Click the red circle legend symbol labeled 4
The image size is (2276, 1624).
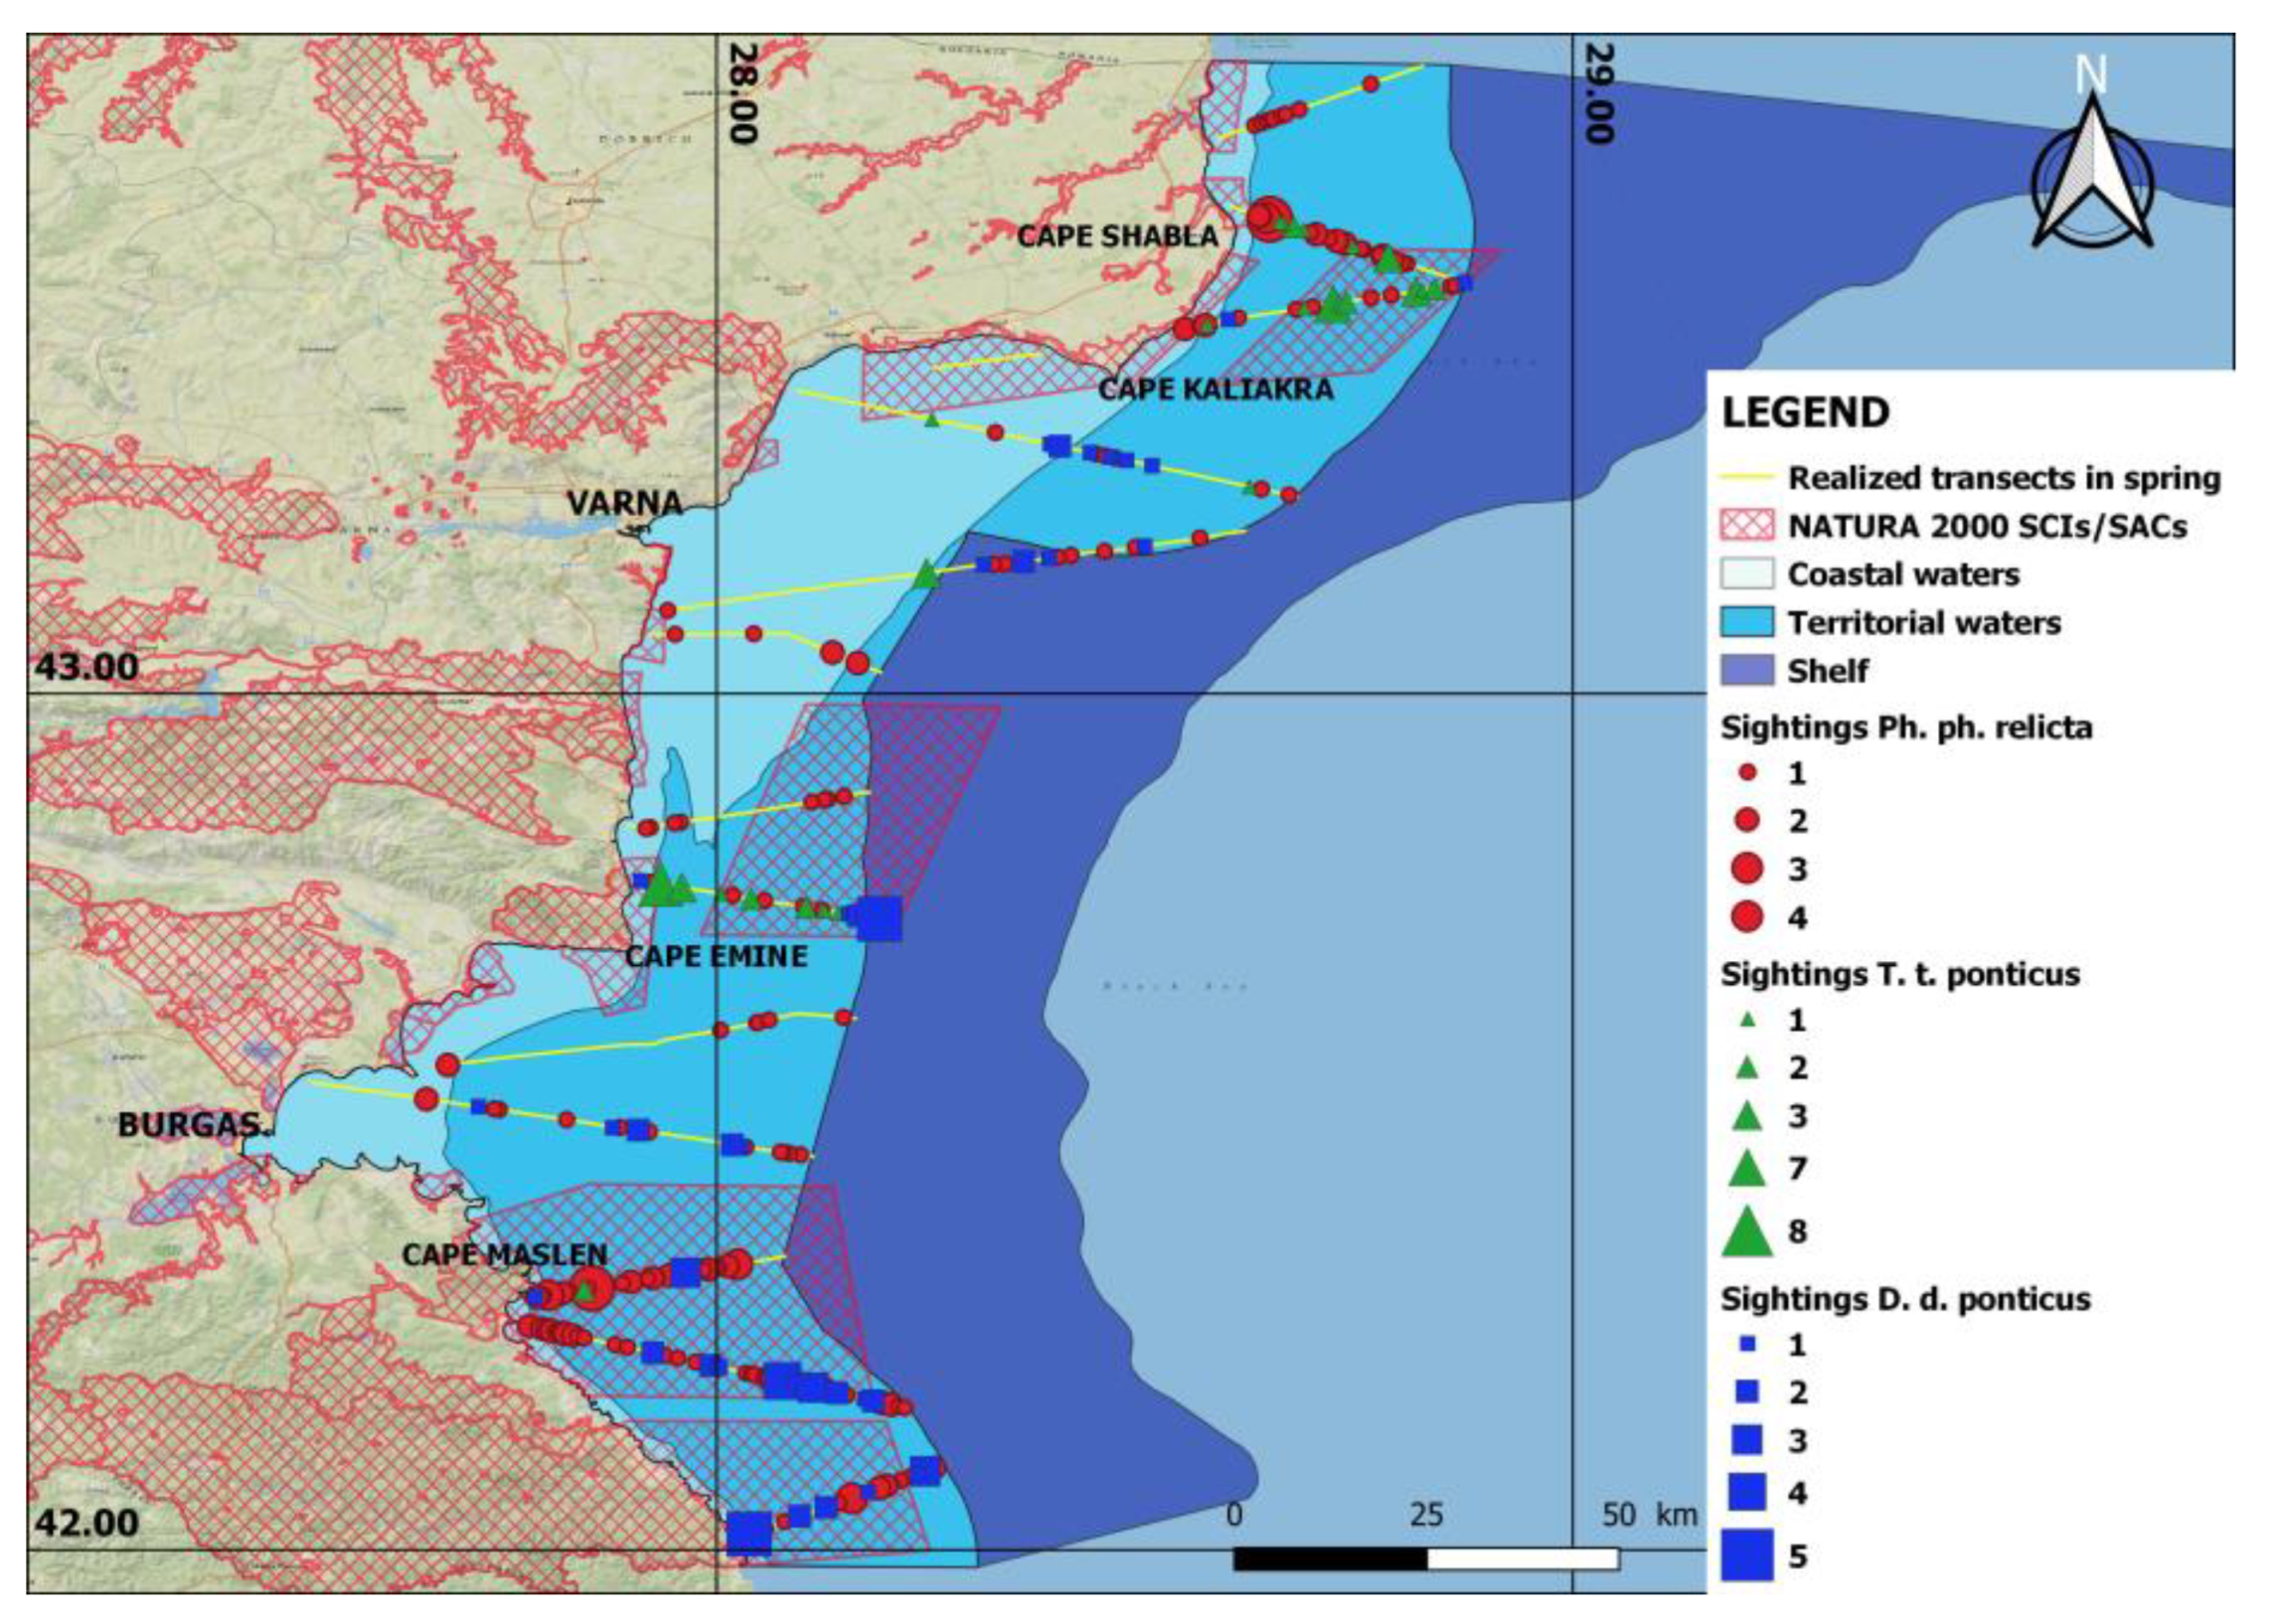pos(1746,916)
